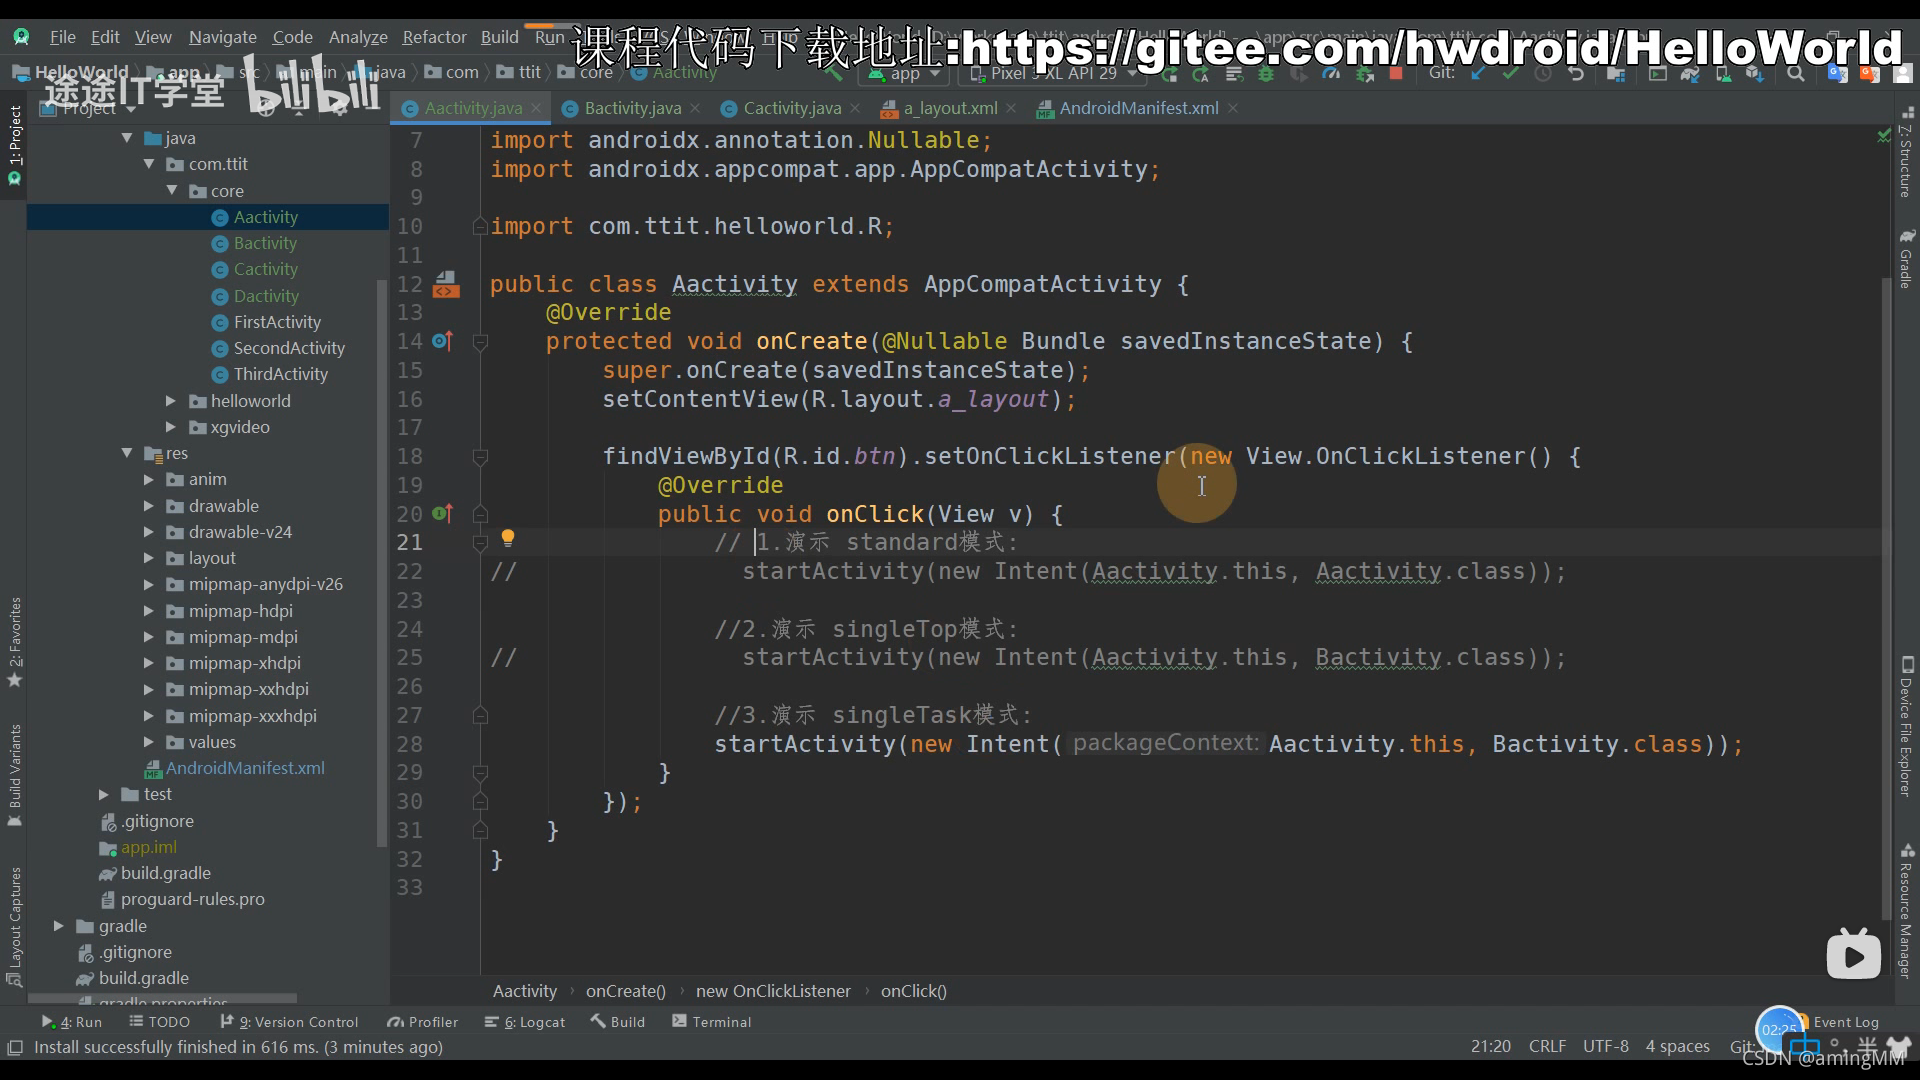Open the TODO tool window
This screenshot has width=1920, height=1080.
click(x=159, y=1022)
